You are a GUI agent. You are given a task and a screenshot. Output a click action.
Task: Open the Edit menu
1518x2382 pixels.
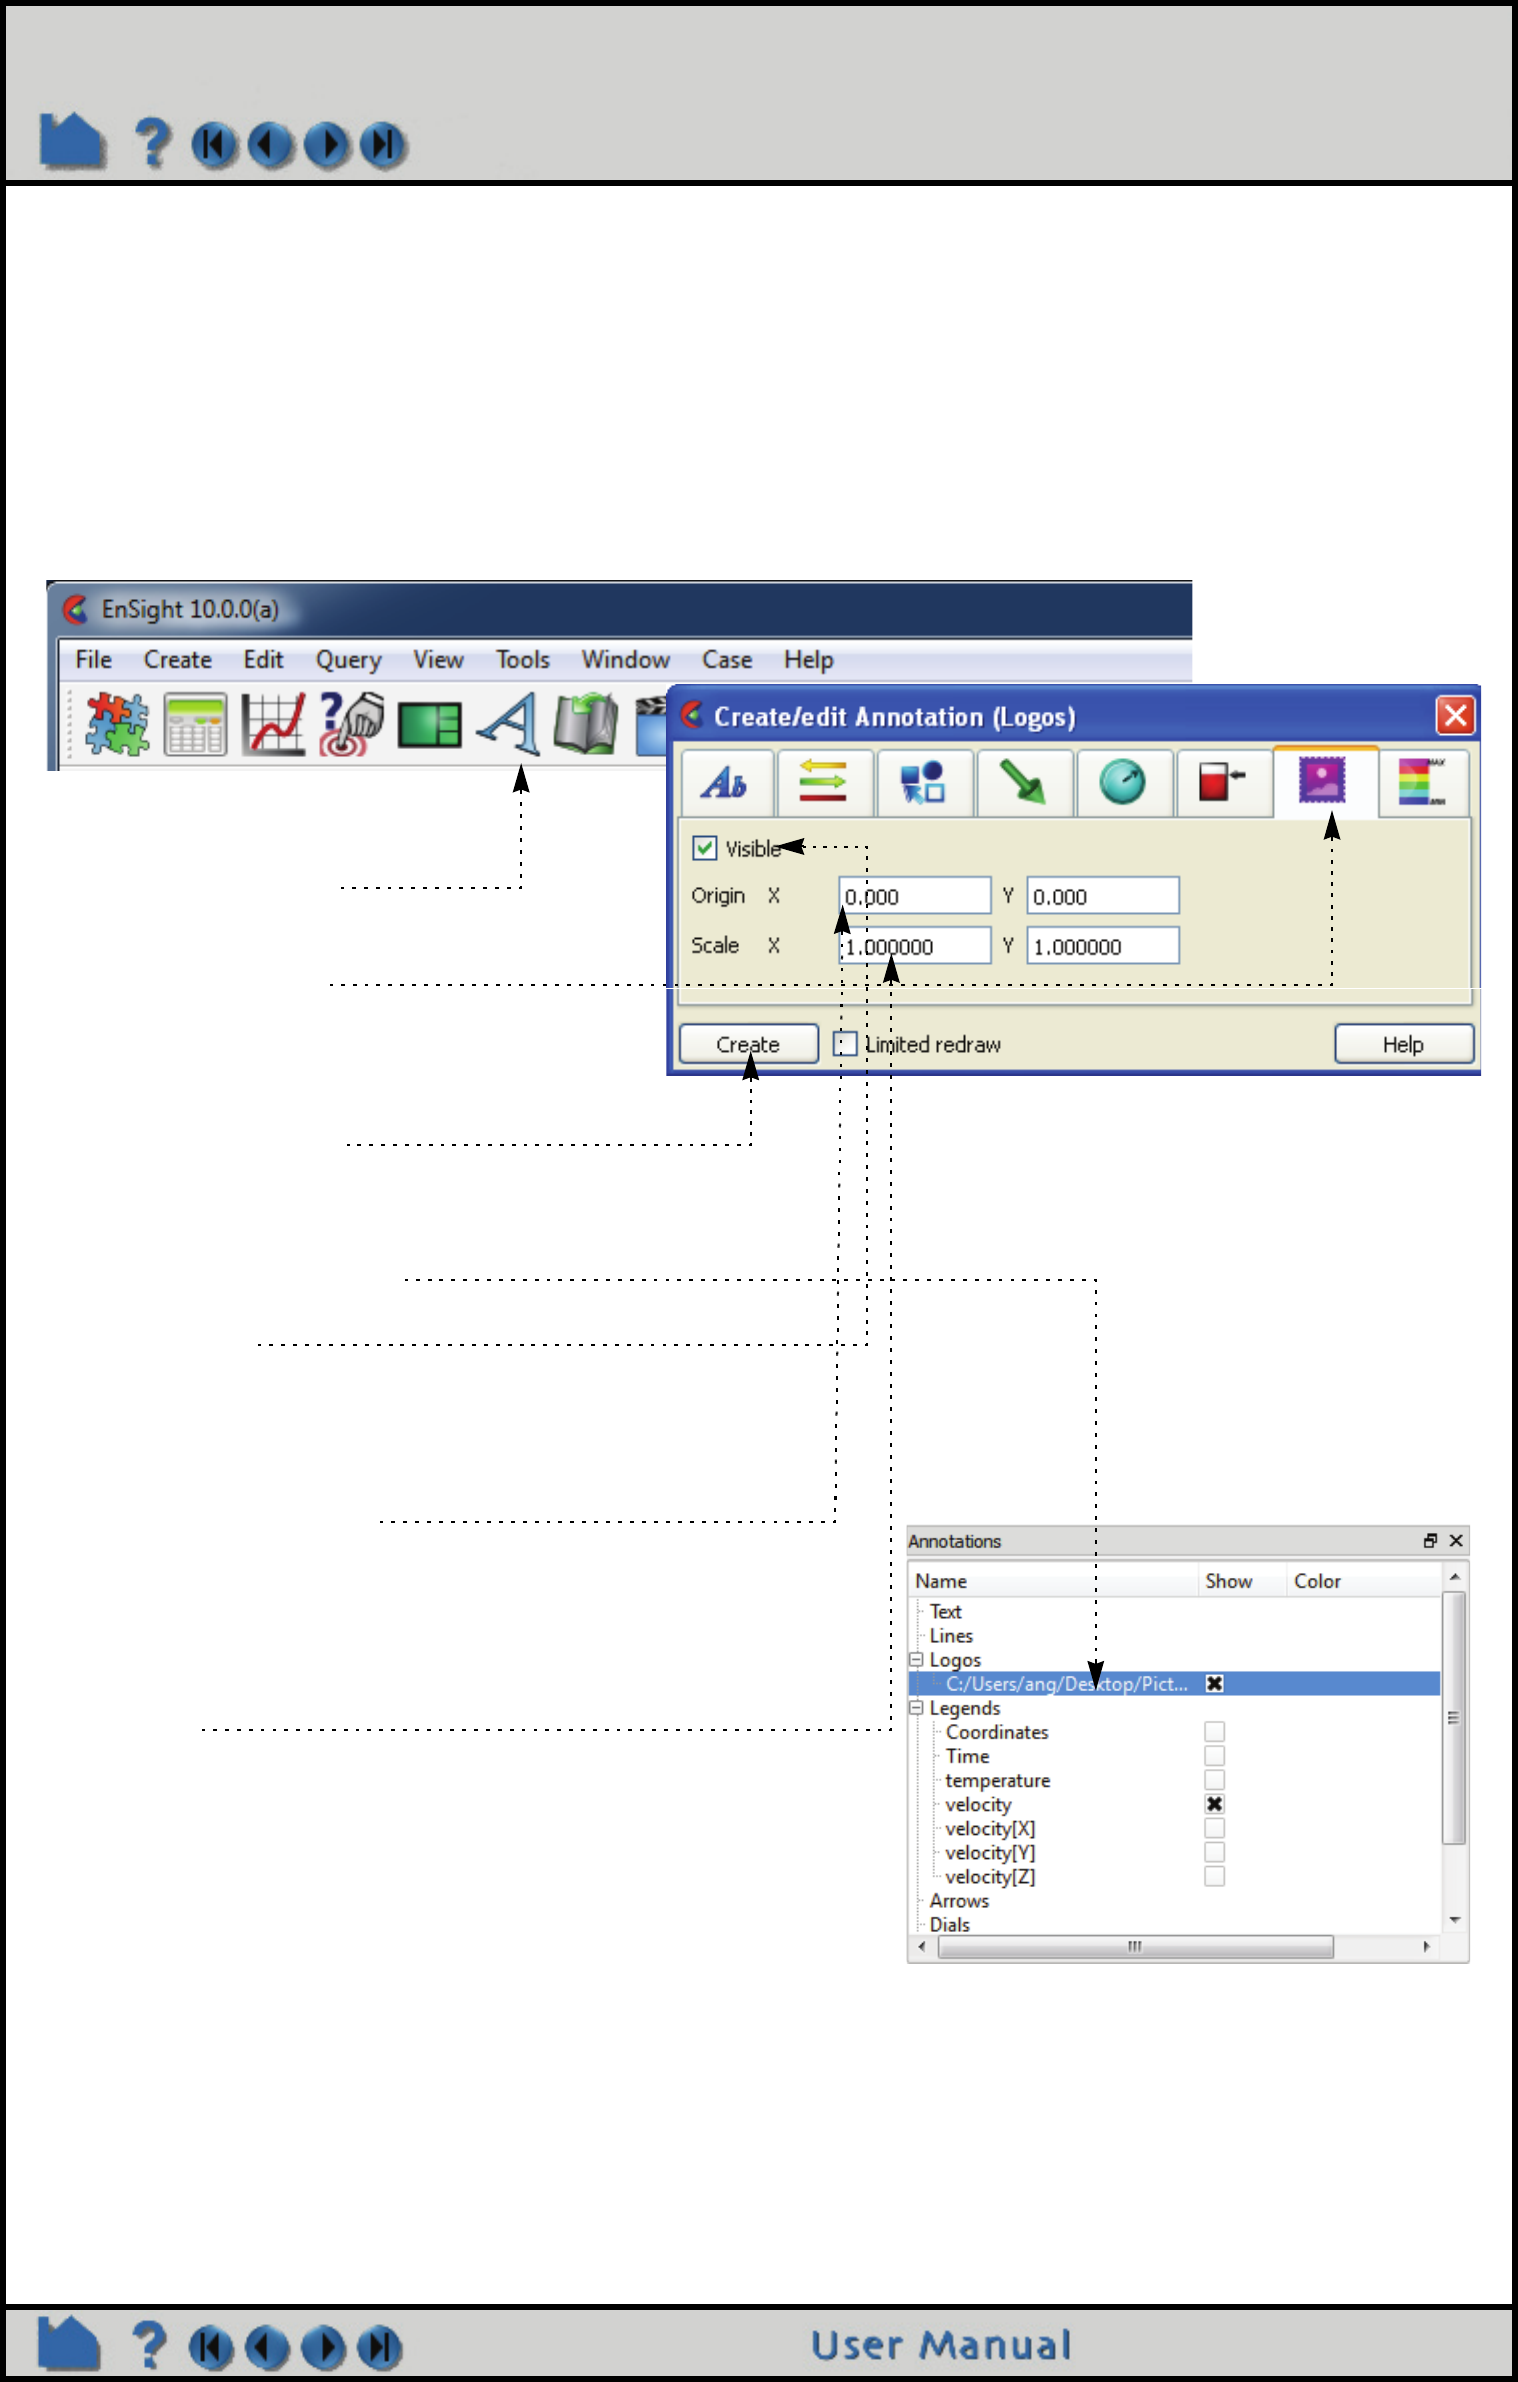(x=263, y=660)
